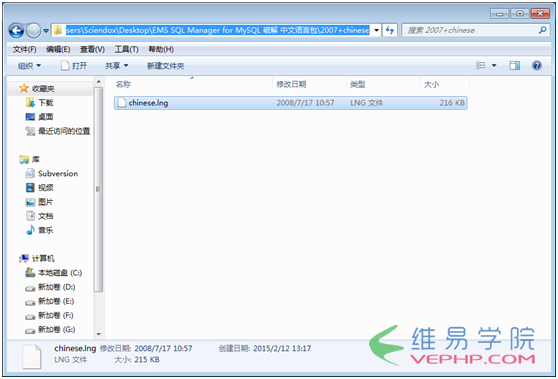Screen dimensions: 558x379
Task: Expand the address bar history dropdown
Action: tap(377, 30)
